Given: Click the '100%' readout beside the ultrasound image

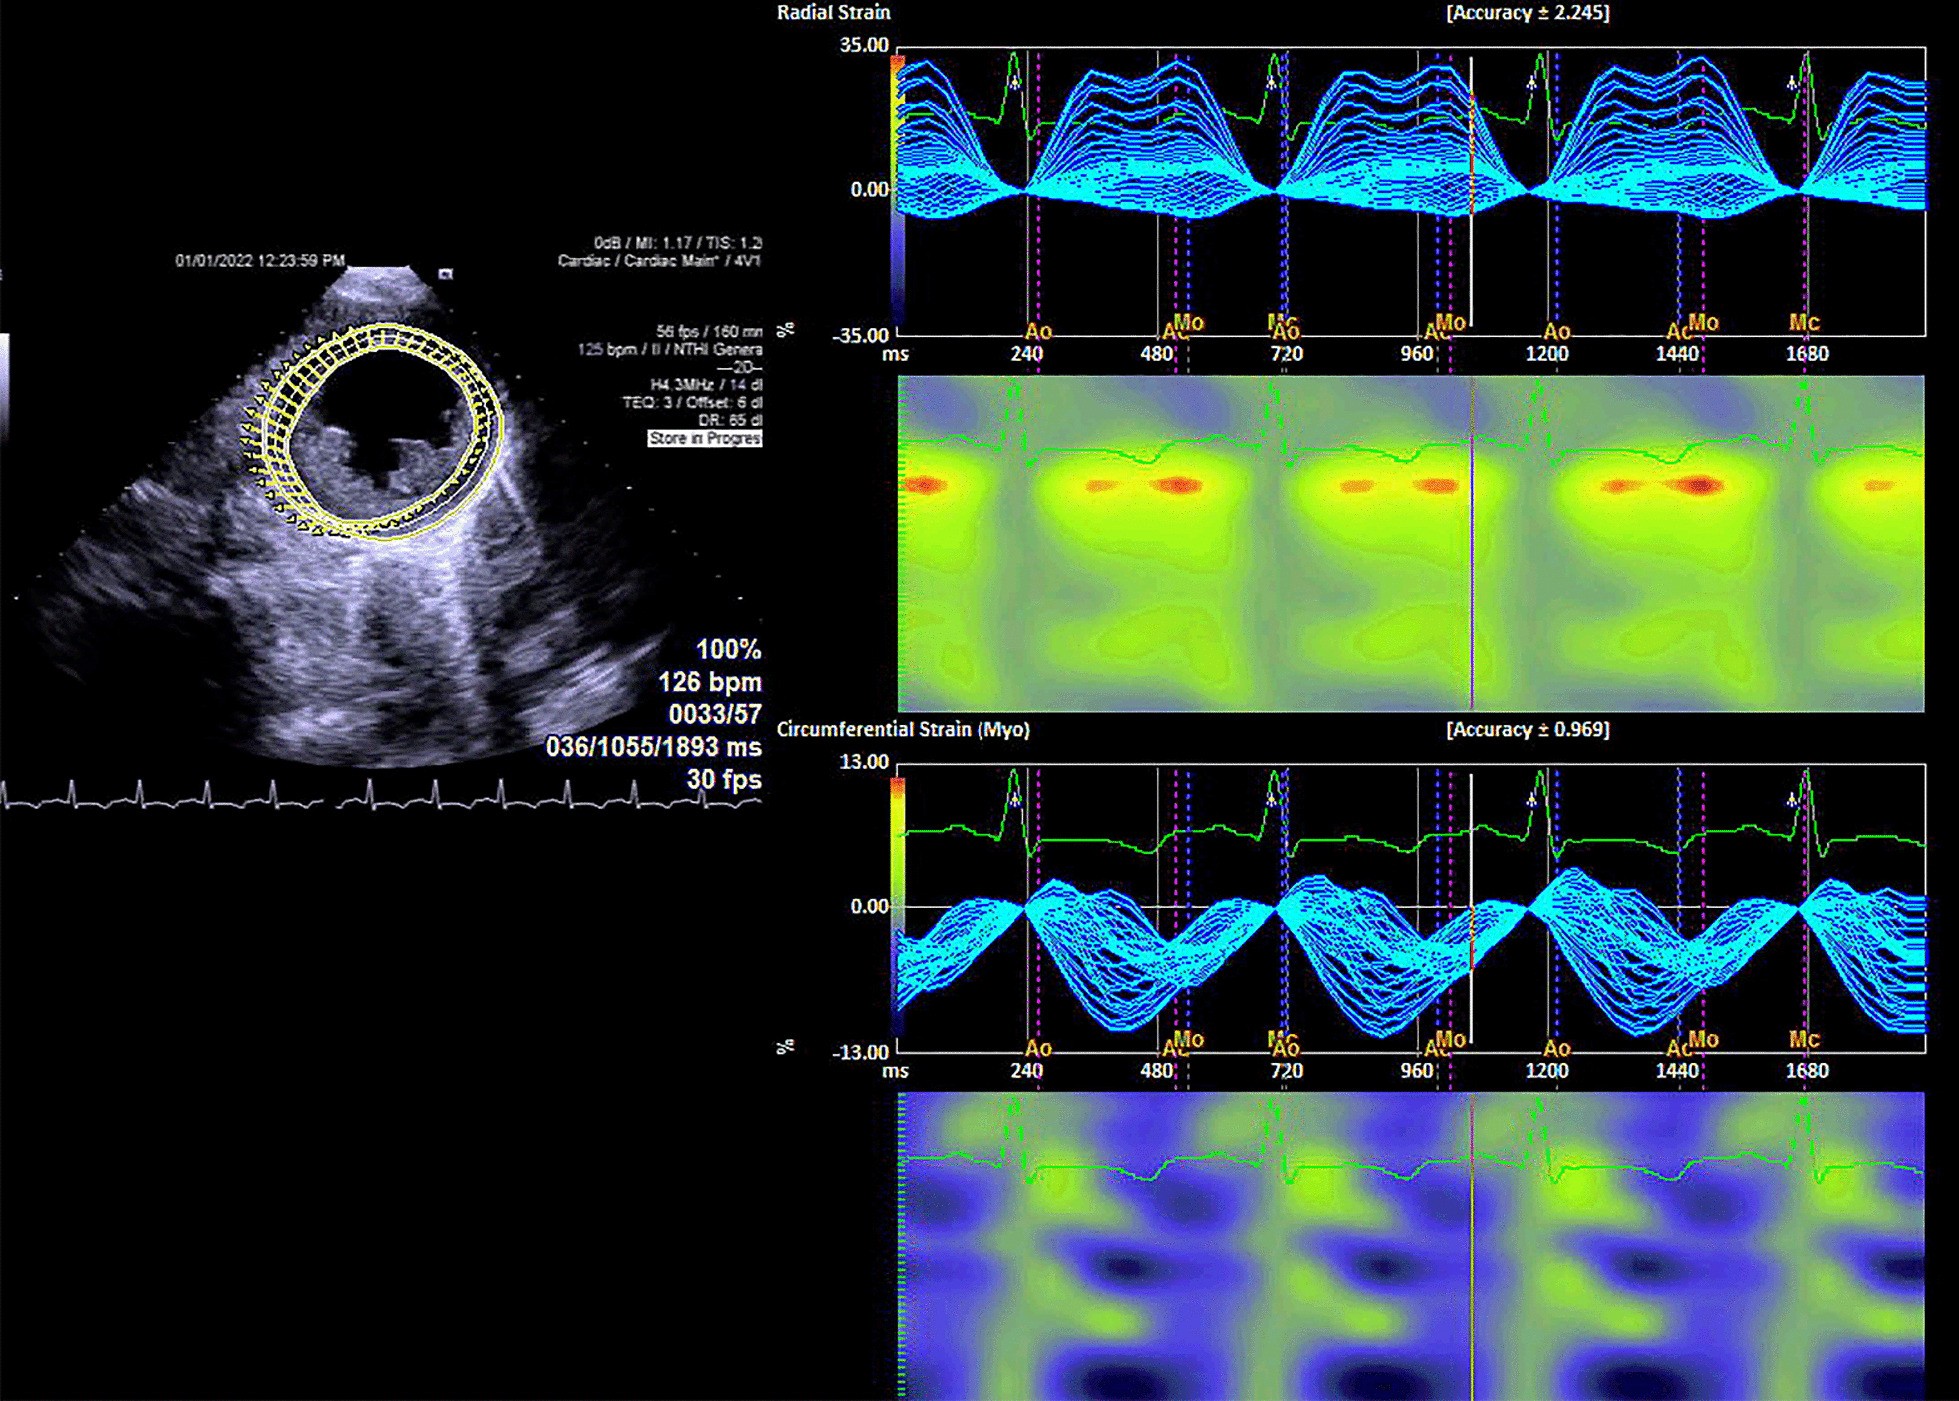Looking at the screenshot, I should pos(728,650).
